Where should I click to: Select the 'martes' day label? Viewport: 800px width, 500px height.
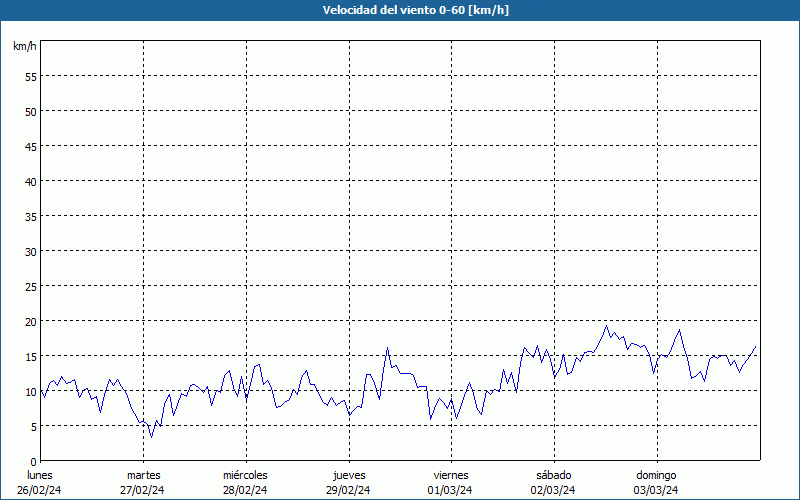[x=143, y=475]
